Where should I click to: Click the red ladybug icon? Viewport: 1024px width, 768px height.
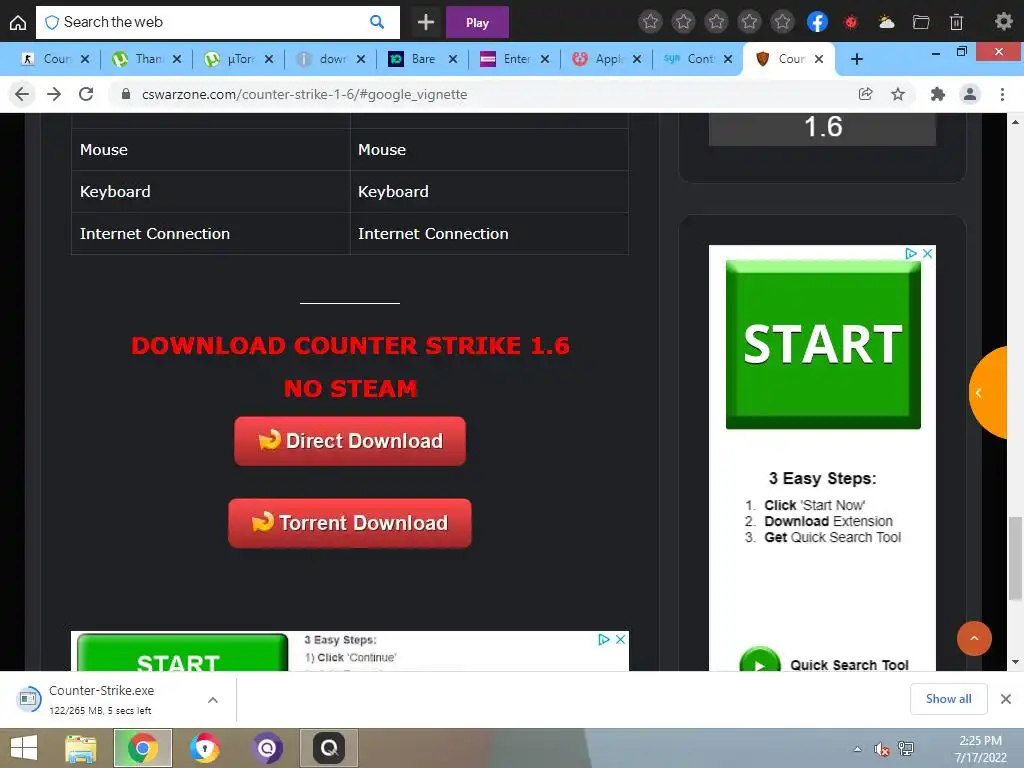(850, 22)
